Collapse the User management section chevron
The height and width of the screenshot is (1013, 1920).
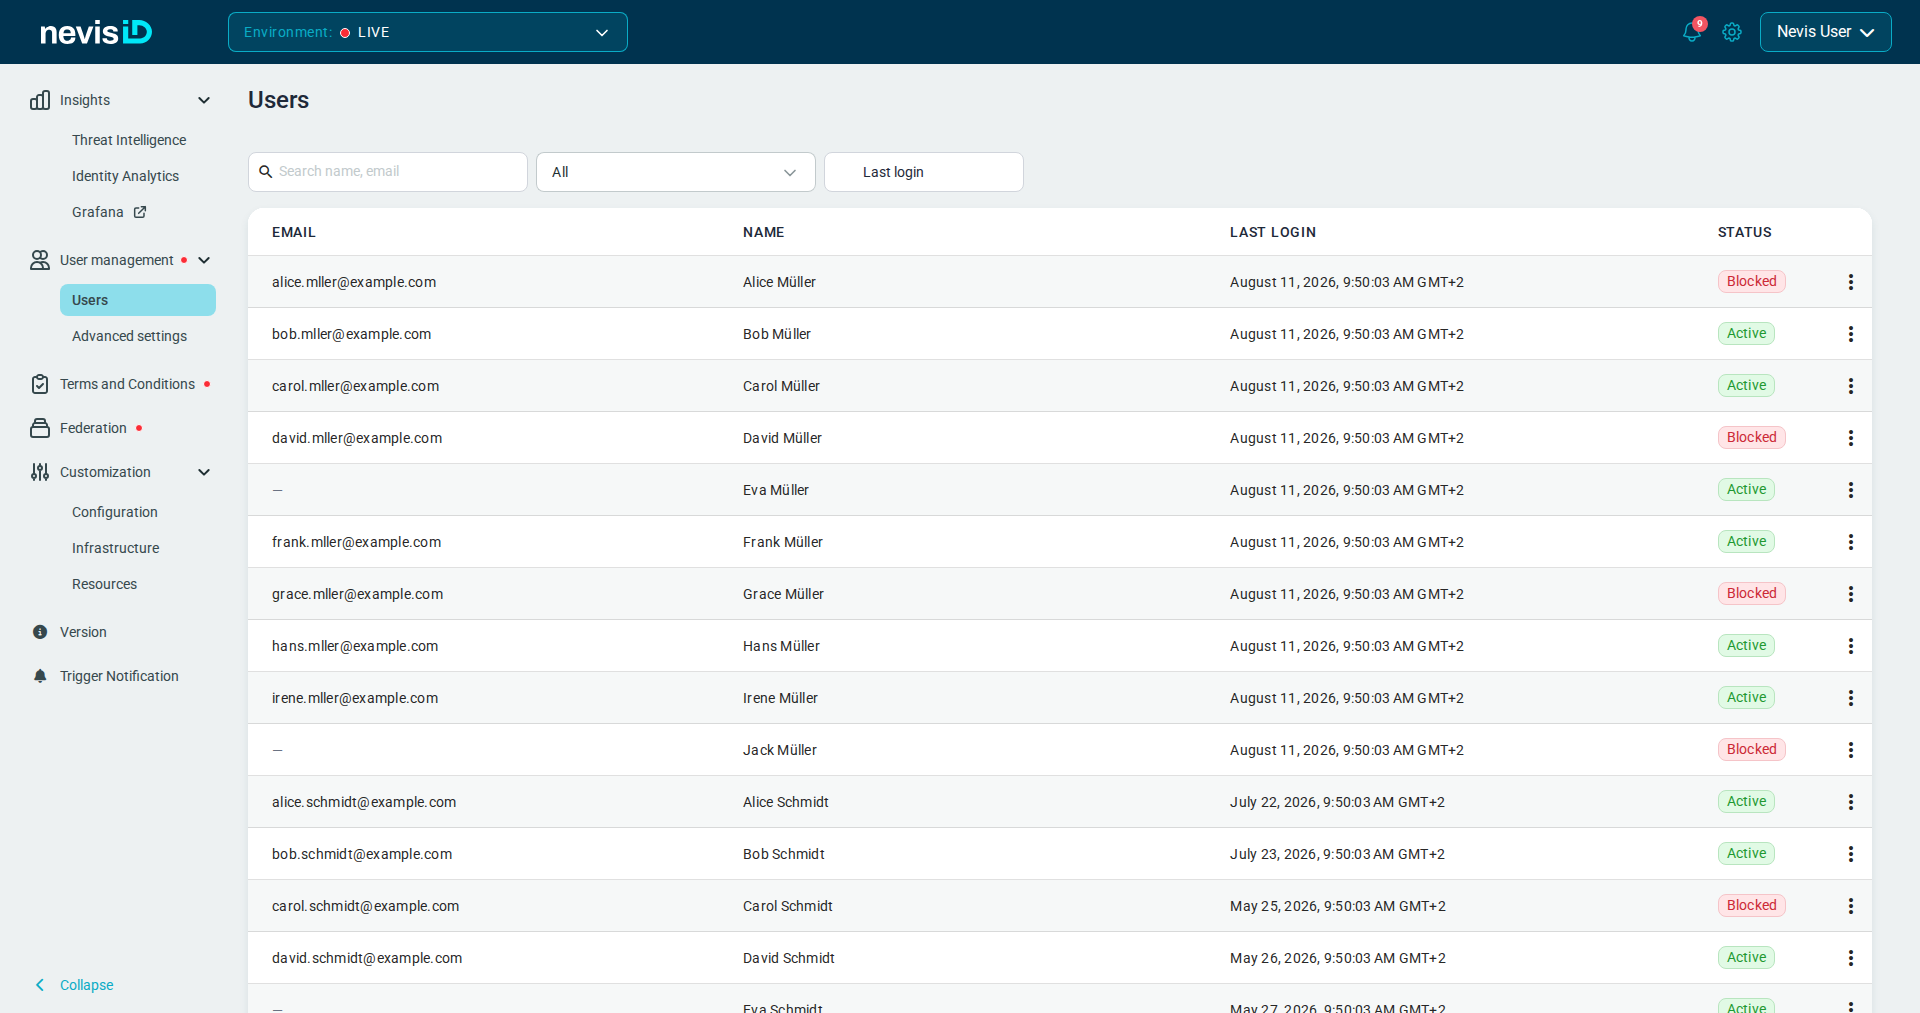click(204, 260)
